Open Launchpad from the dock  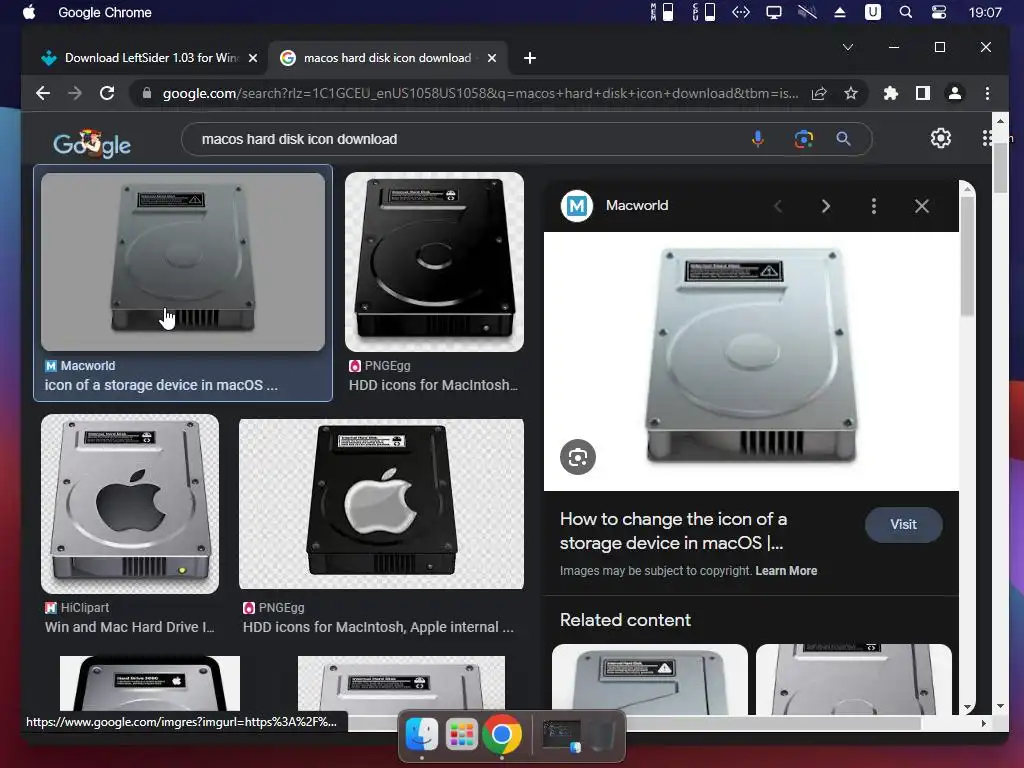coord(462,735)
